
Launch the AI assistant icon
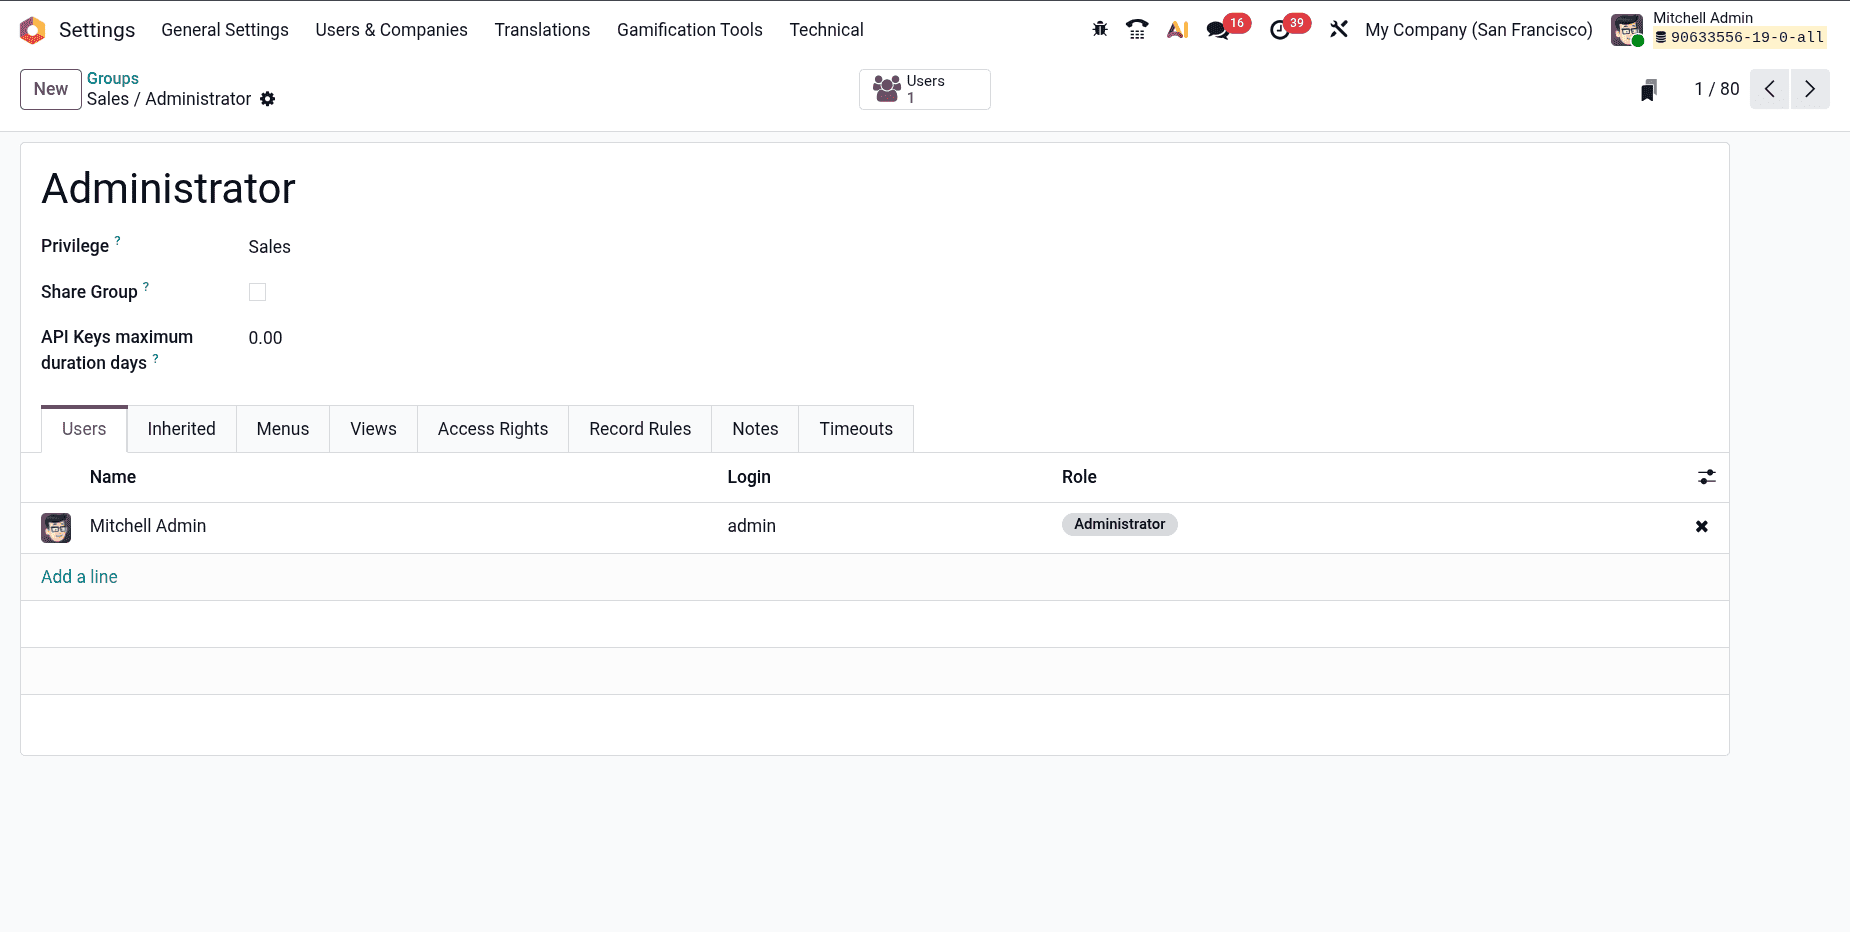point(1177,29)
